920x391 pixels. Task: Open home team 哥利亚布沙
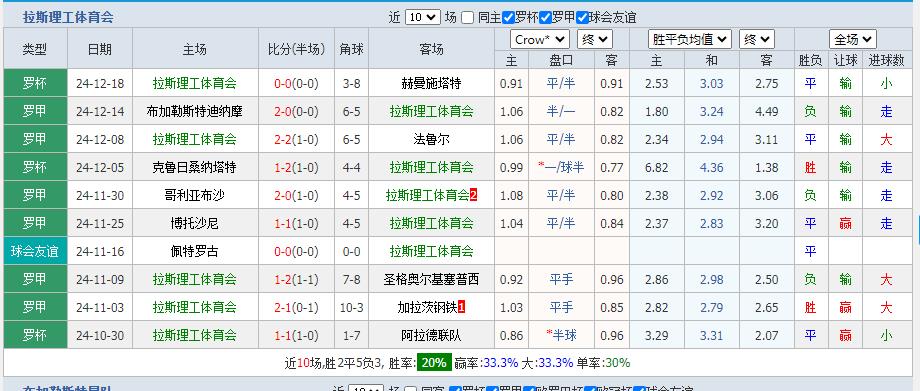[x=194, y=196]
